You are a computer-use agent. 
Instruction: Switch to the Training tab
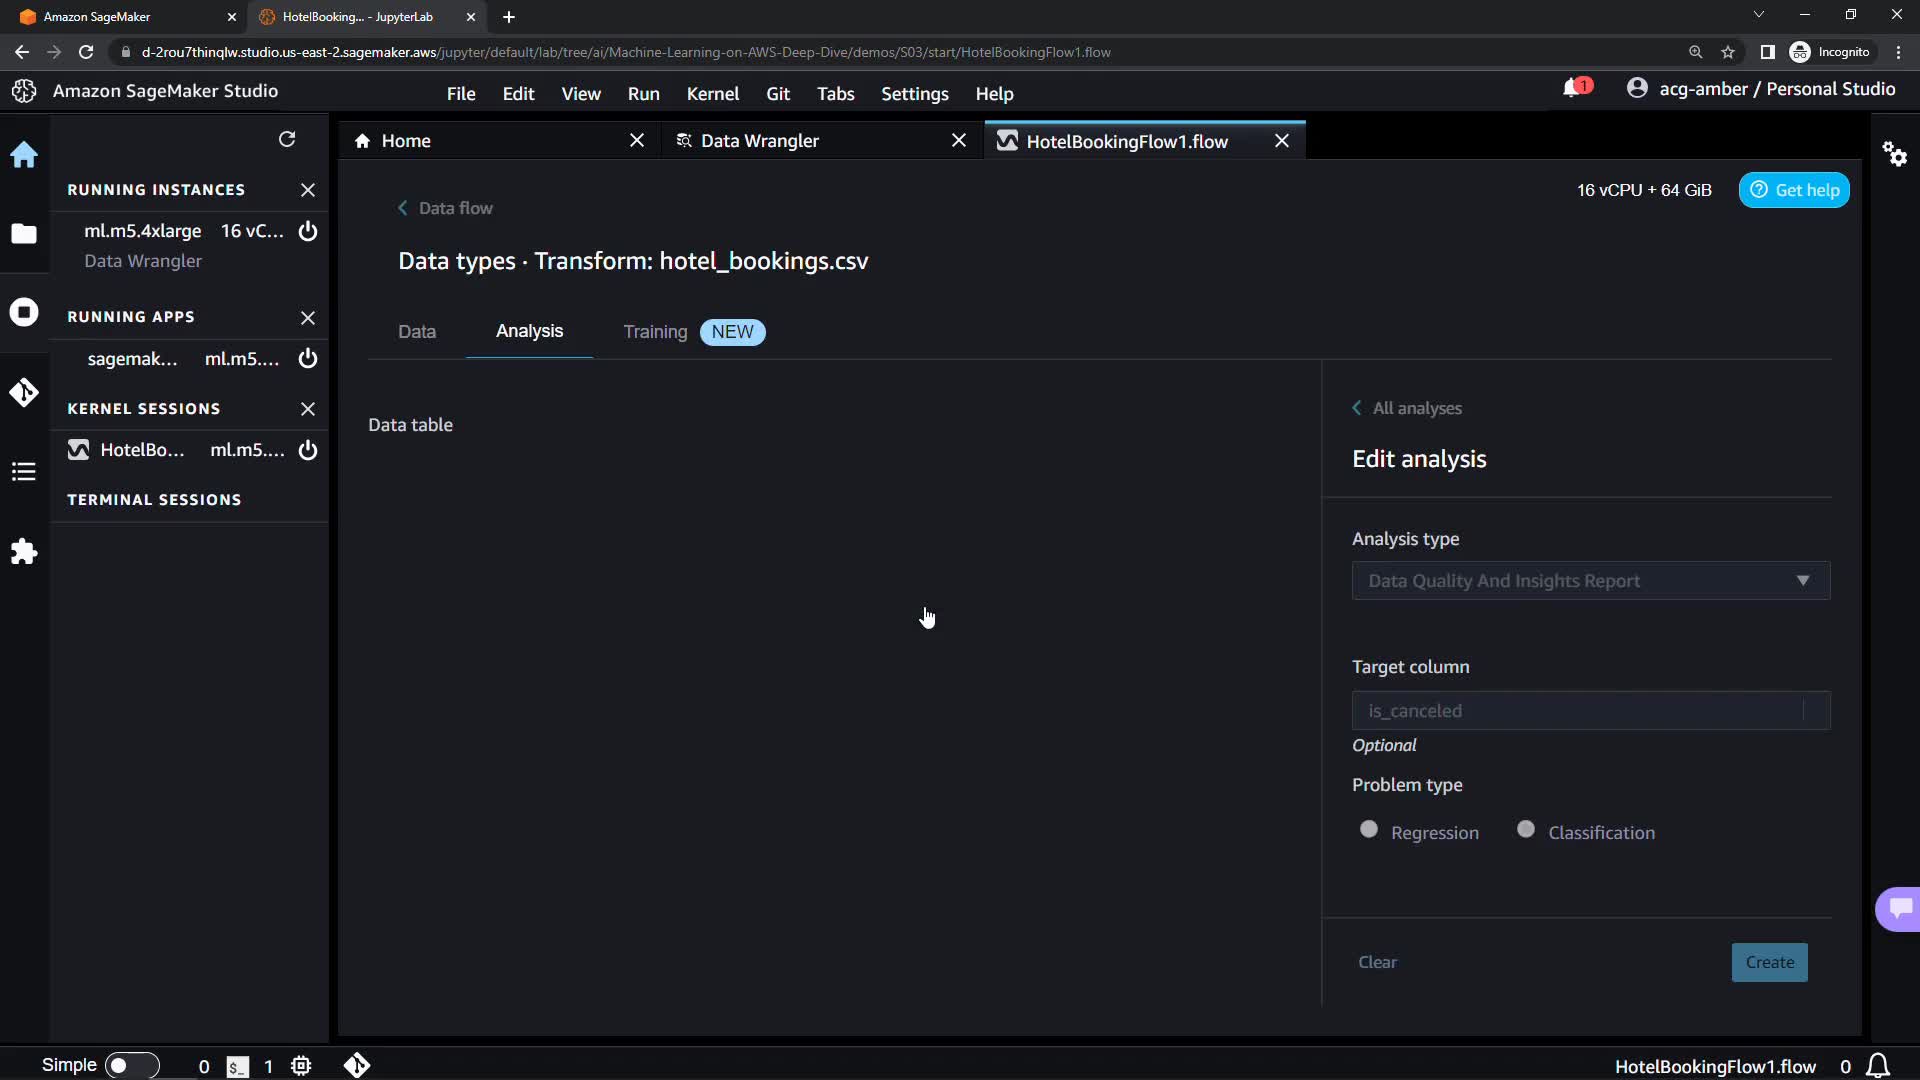(655, 332)
